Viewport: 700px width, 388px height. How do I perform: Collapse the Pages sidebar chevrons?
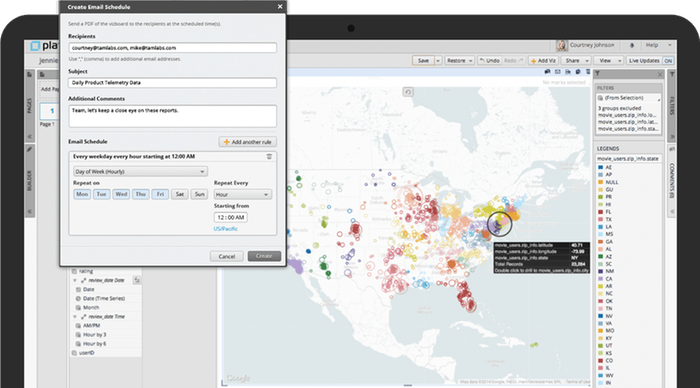click(x=29, y=137)
